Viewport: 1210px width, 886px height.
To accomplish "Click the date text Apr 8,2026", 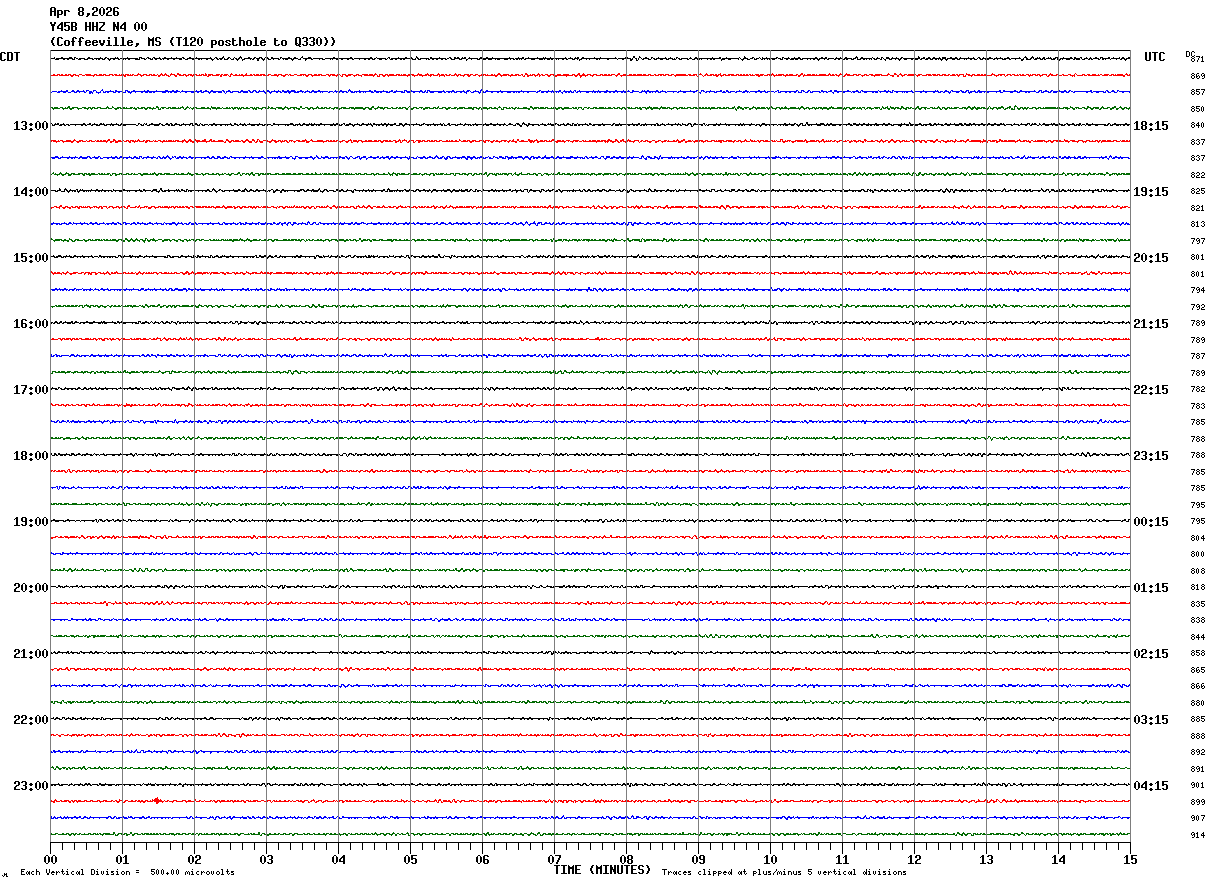I will point(84,12).
